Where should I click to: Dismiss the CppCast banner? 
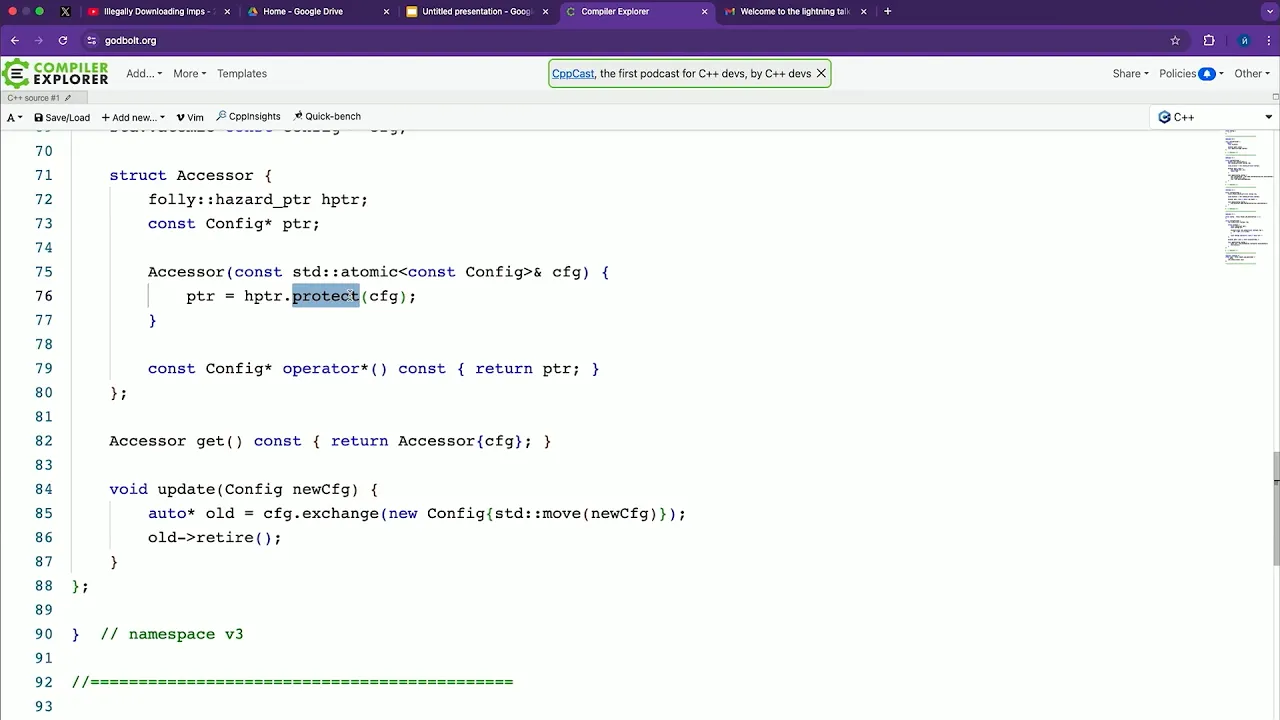[821, 73]
